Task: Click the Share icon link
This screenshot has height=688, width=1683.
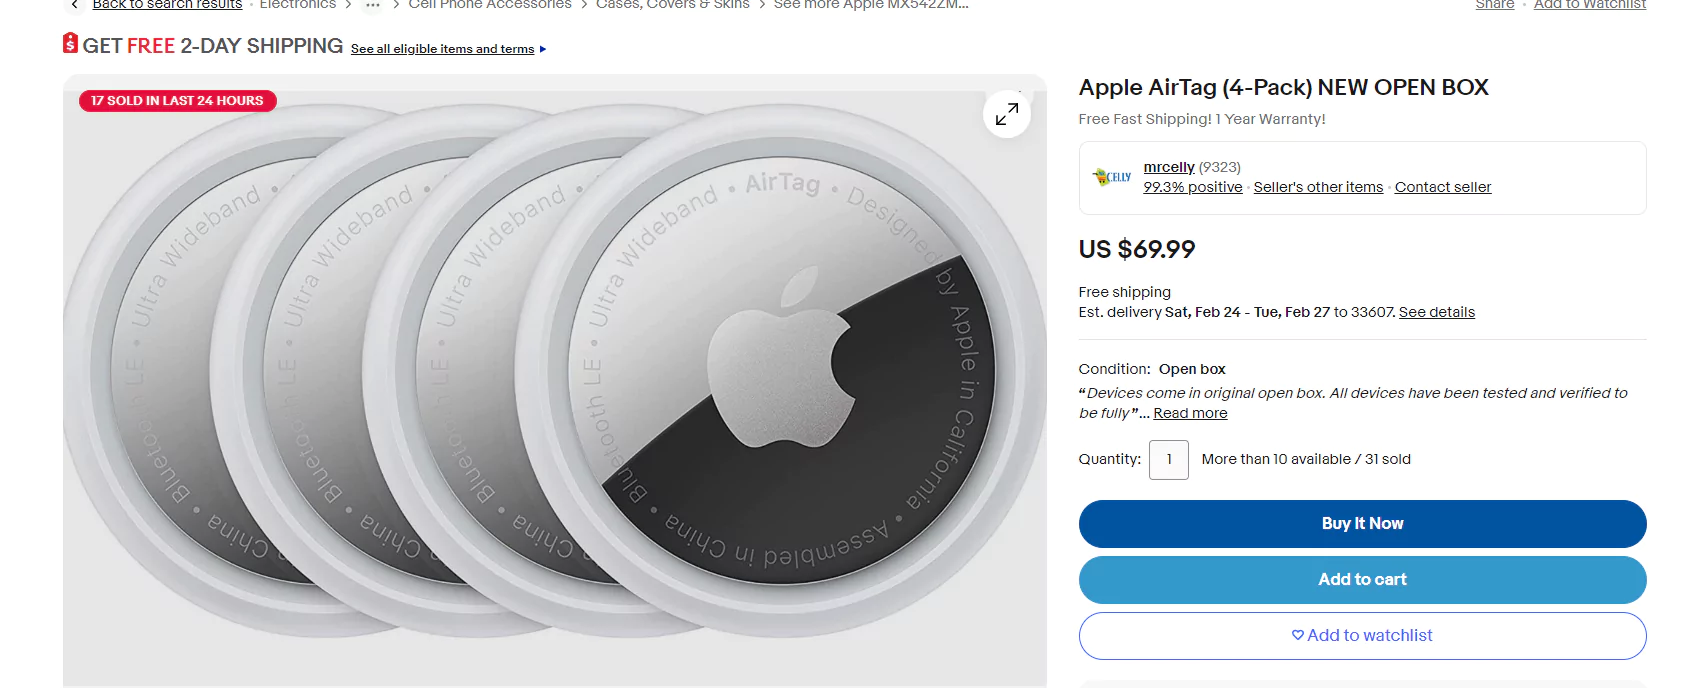Action: (x=1494, y=4)
